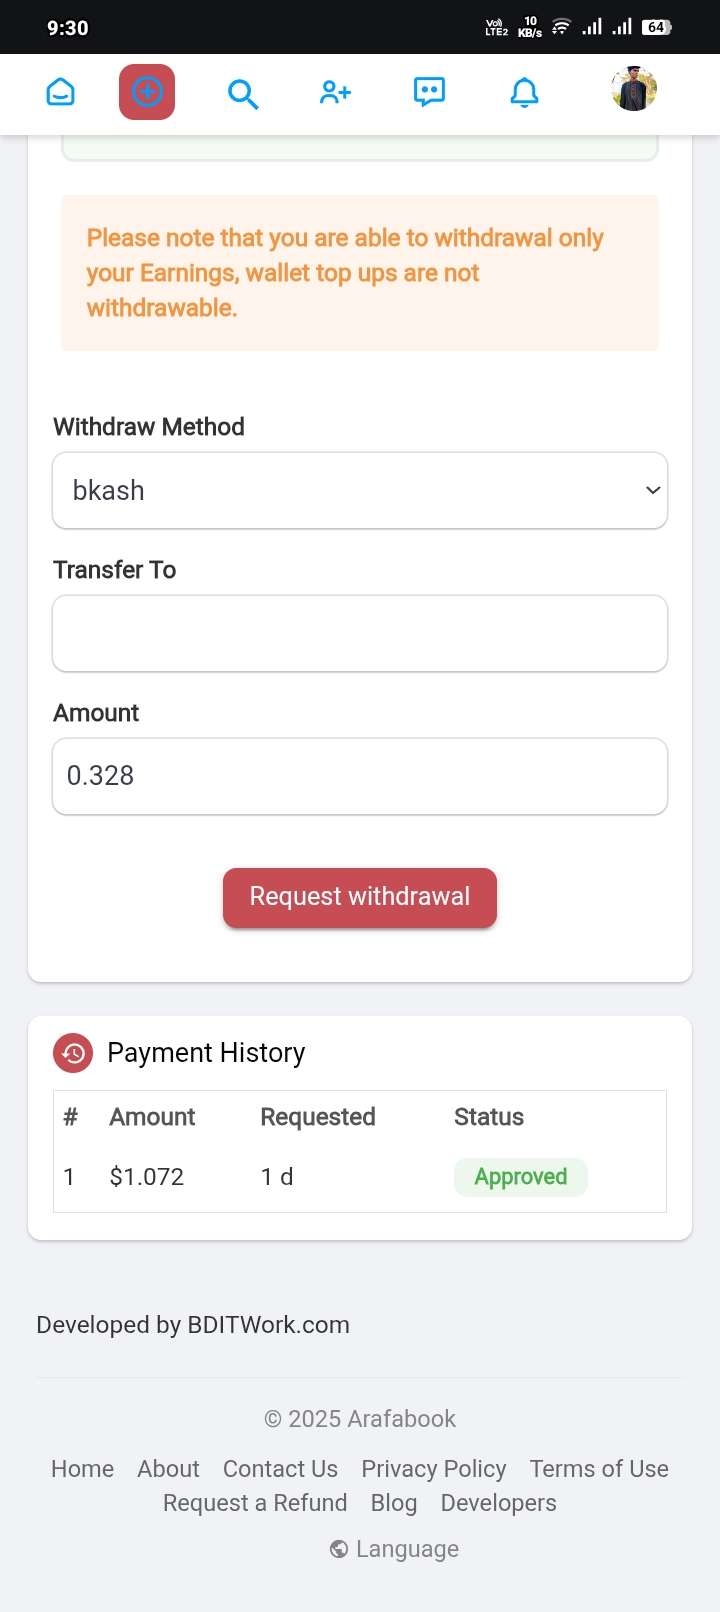Open the home feed icon
Viewport: 720px width, 1612px height.
point(61,92)
